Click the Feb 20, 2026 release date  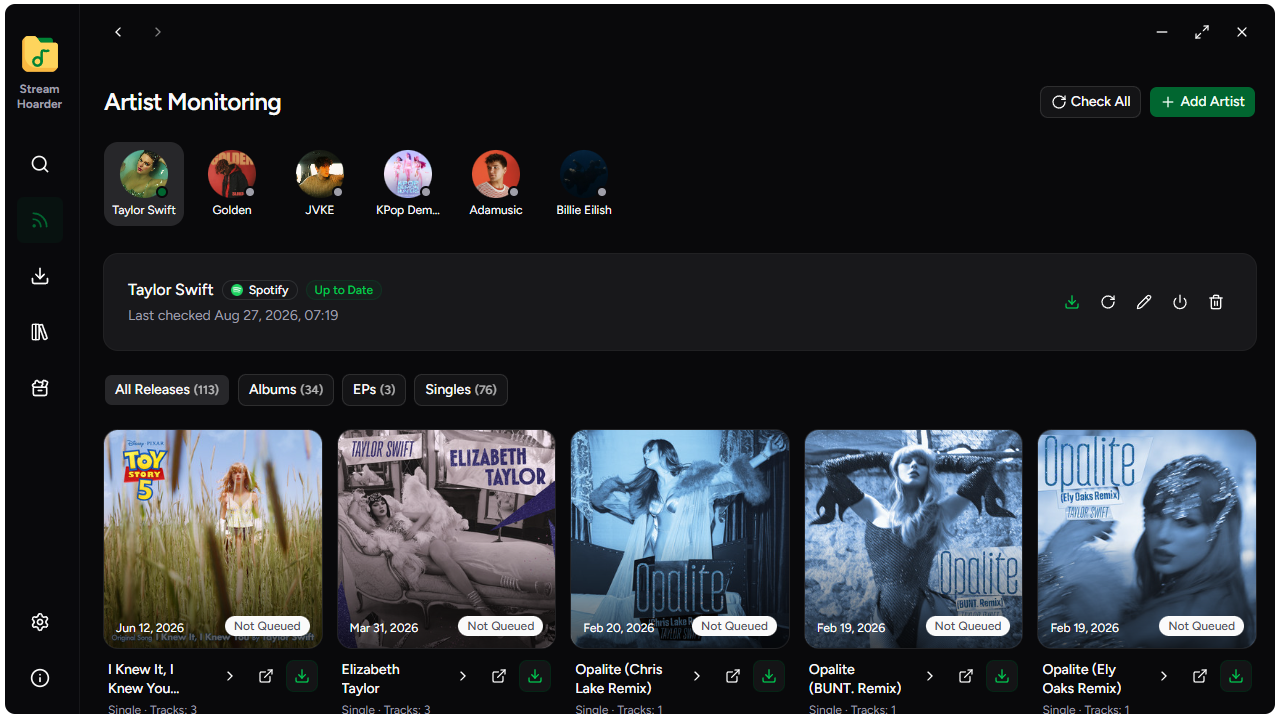[x=618, y=628]
